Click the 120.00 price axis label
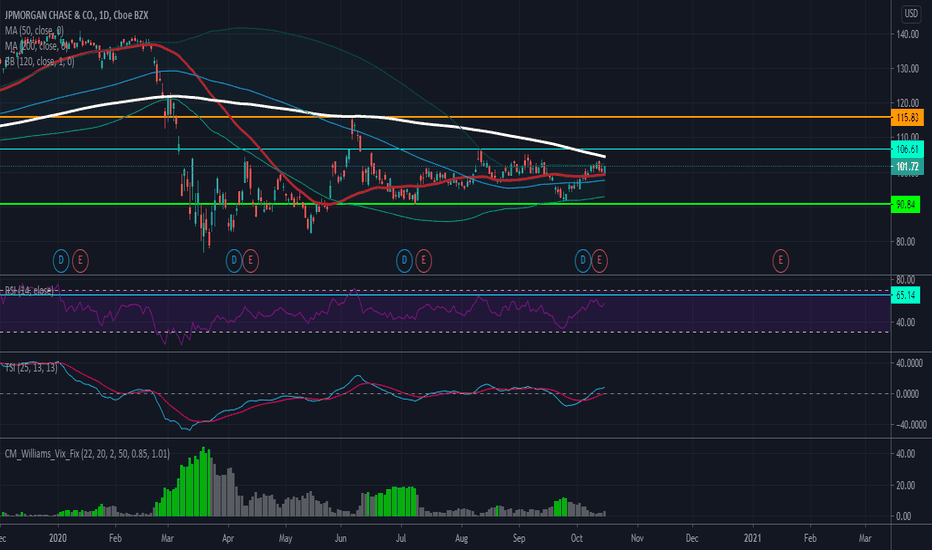Viewport: 932px width, 550px height. [908, 103]
